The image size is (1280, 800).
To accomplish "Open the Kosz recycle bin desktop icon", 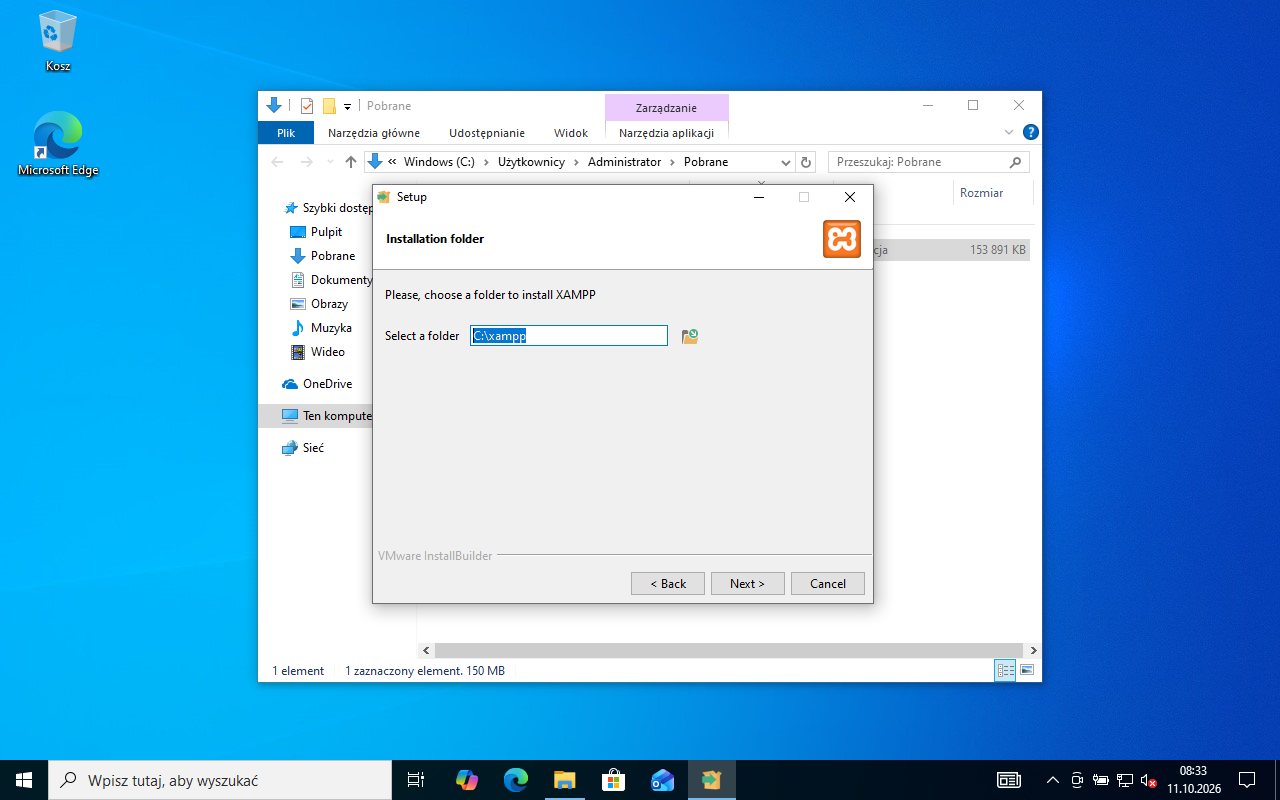I will point(58,42).
